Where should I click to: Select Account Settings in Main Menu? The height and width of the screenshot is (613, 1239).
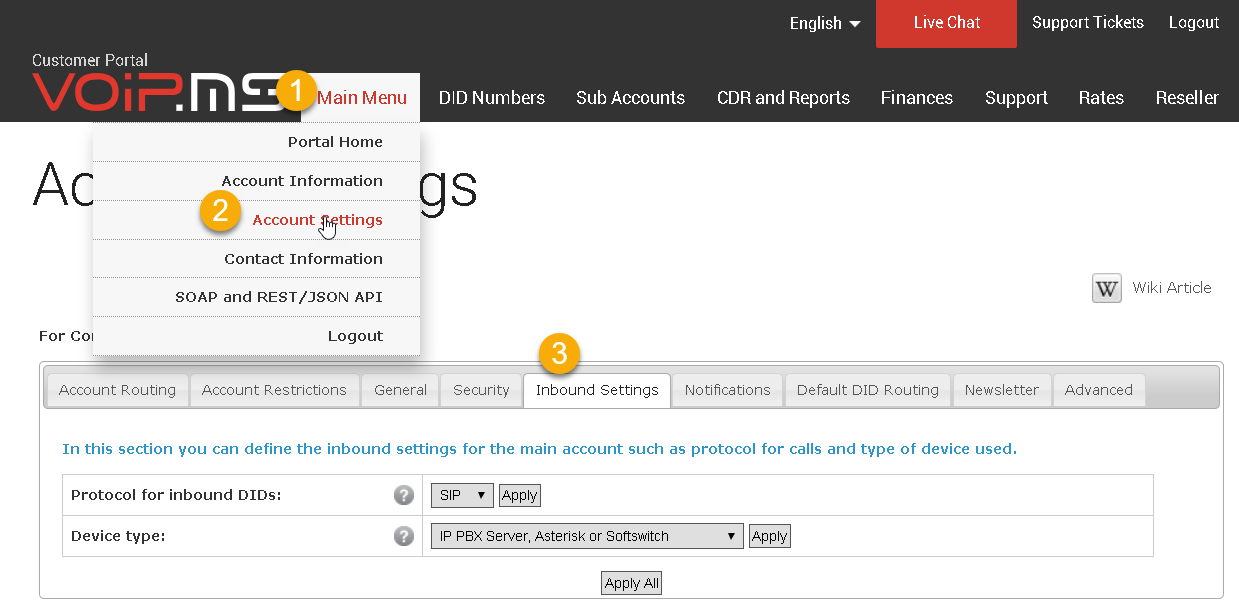317,220
